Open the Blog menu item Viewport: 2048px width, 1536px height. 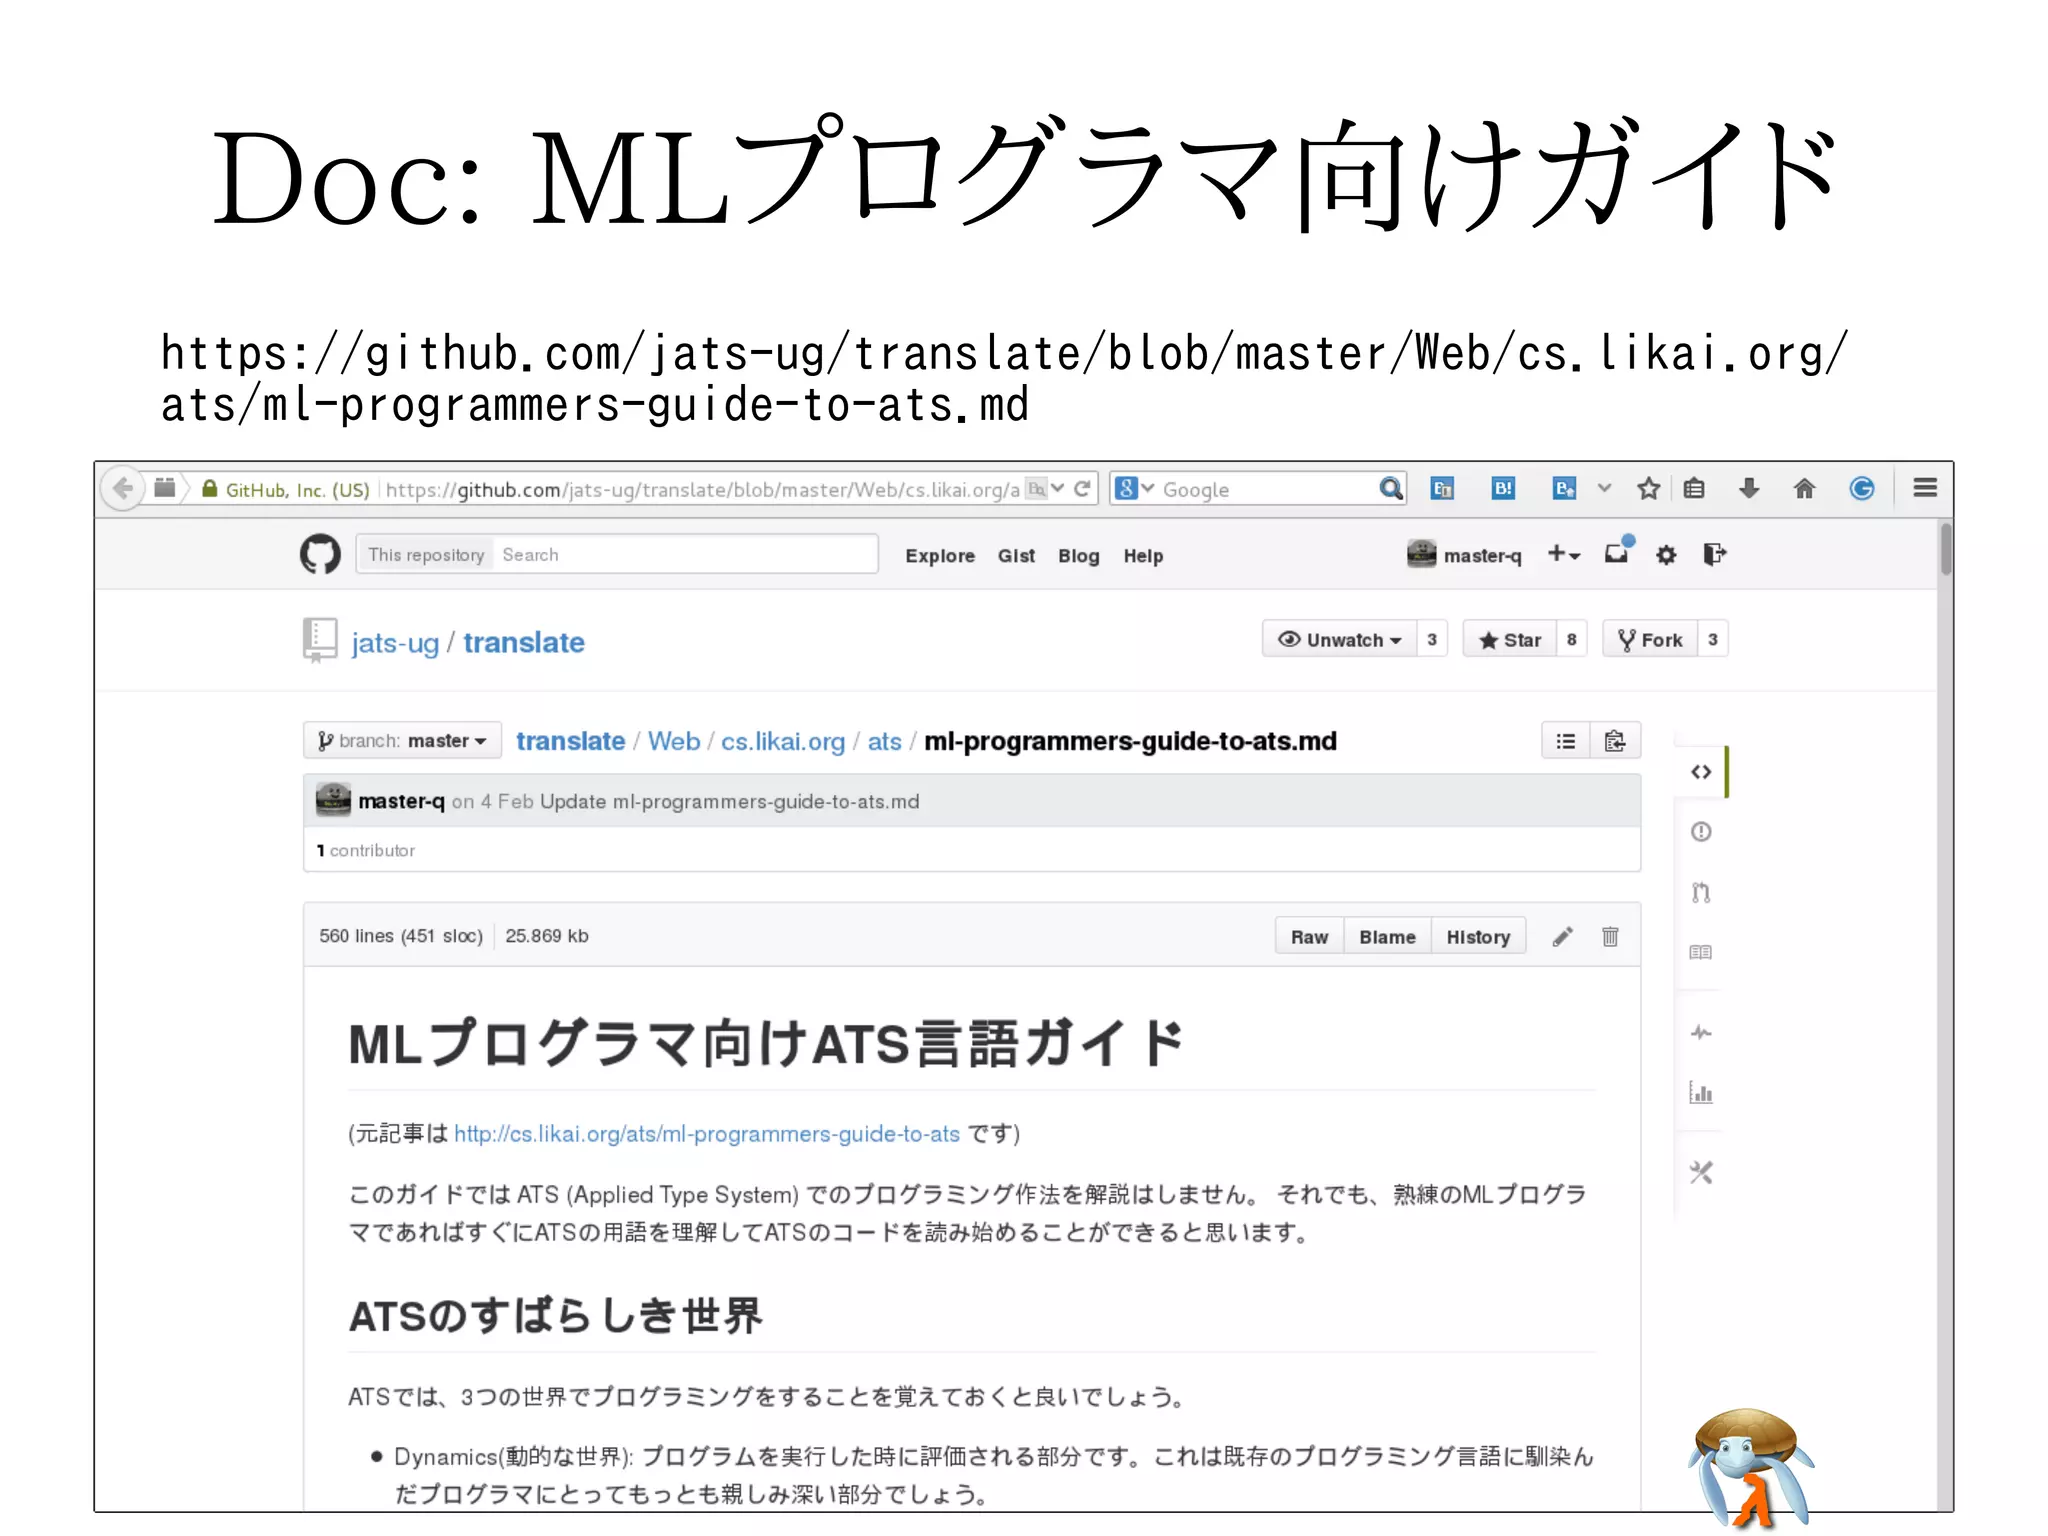(1079, 556)
